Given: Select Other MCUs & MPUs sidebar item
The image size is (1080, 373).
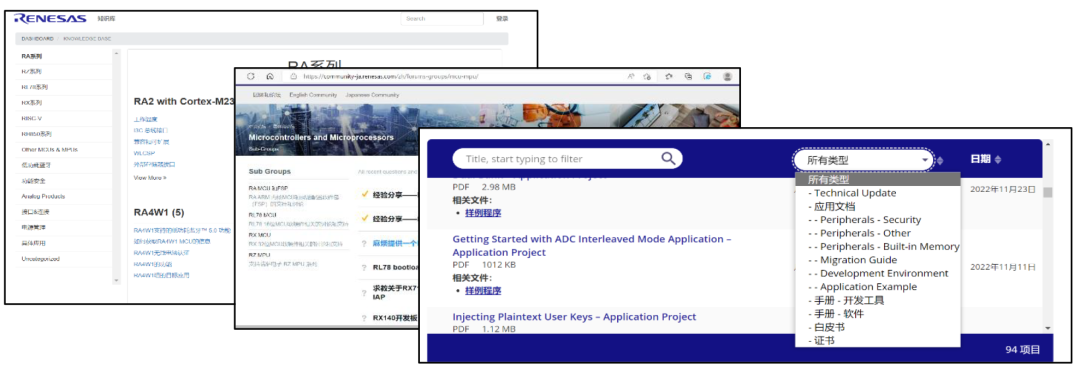Looking at the screenshot, I should pyautogui.click(x=50, y=149).
